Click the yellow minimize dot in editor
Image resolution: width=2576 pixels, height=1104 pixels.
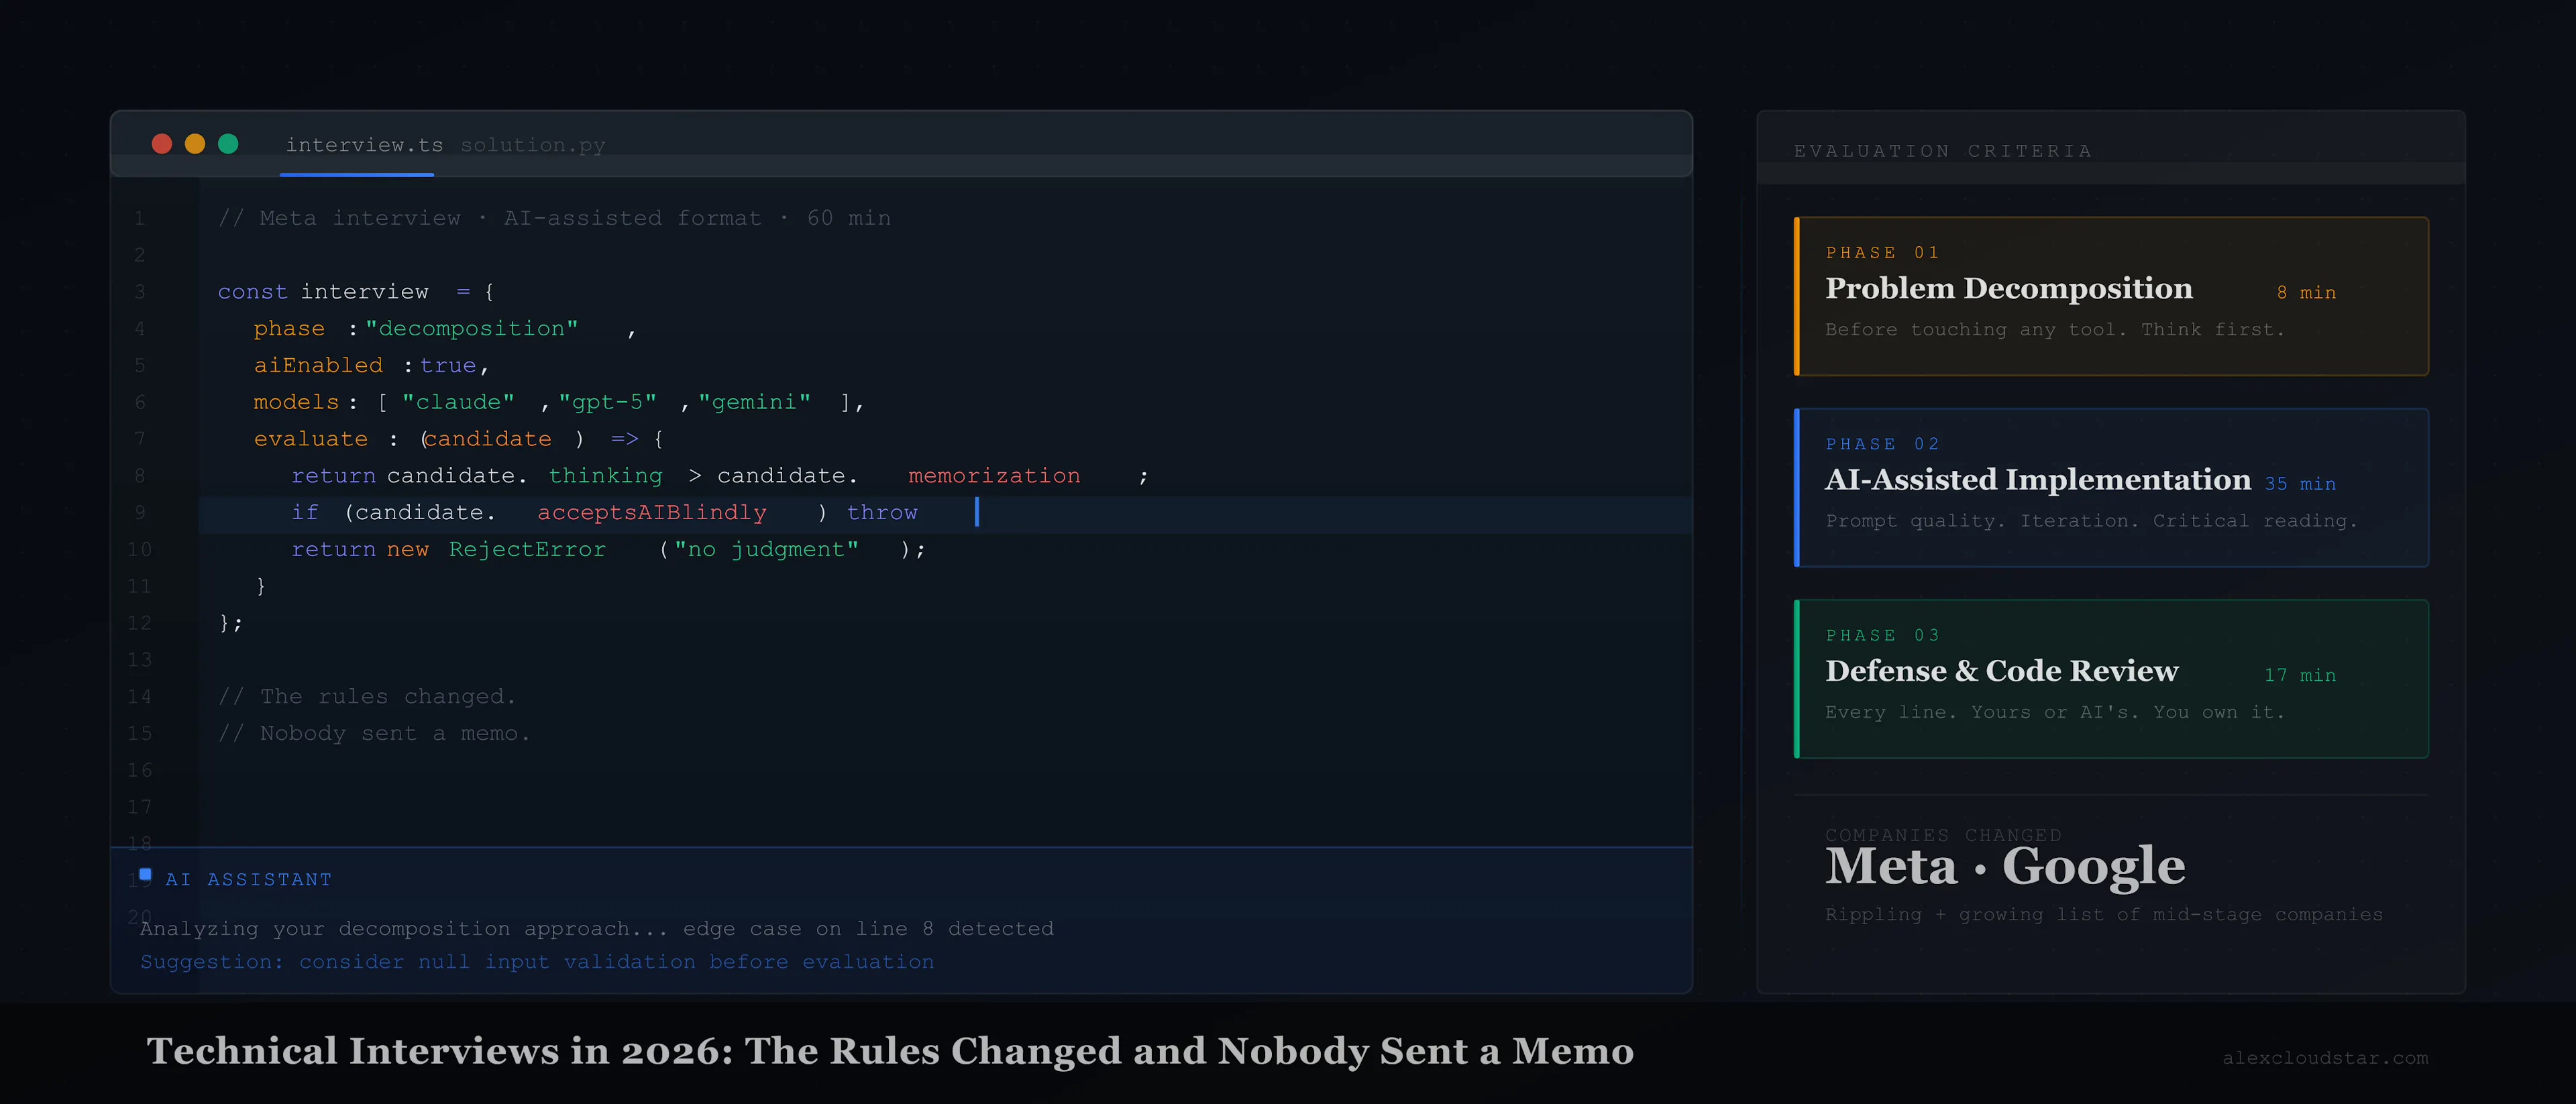point(195,144)
